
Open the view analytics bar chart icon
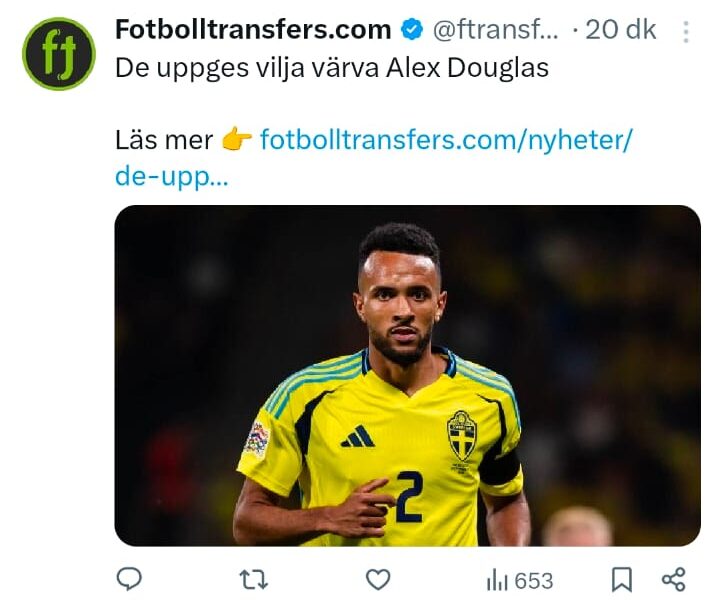[x=497, y=580]
